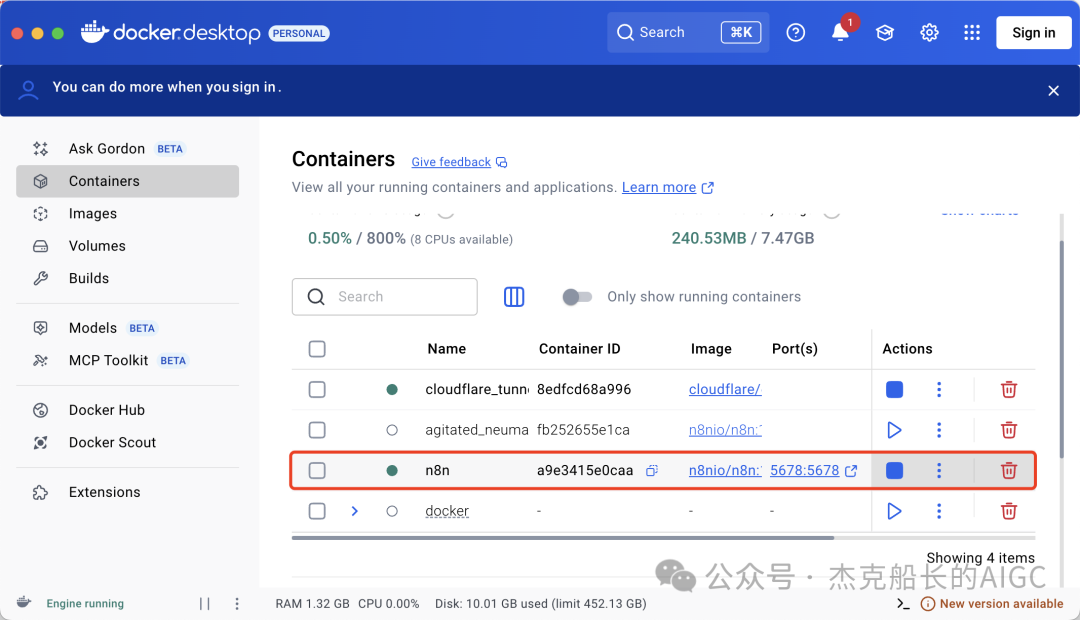Screen dimensions: 1080x620
Task: Click the Sign in button
Action: (1033, 32)
